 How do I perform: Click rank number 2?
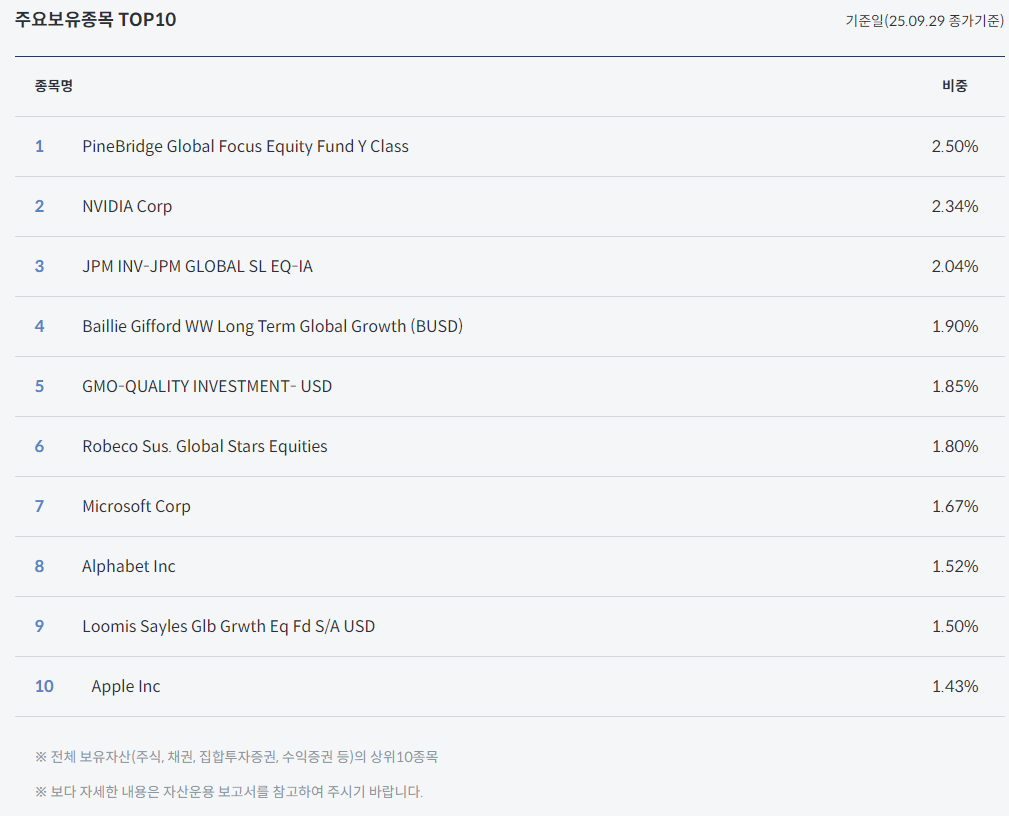[x=39, y=207]
